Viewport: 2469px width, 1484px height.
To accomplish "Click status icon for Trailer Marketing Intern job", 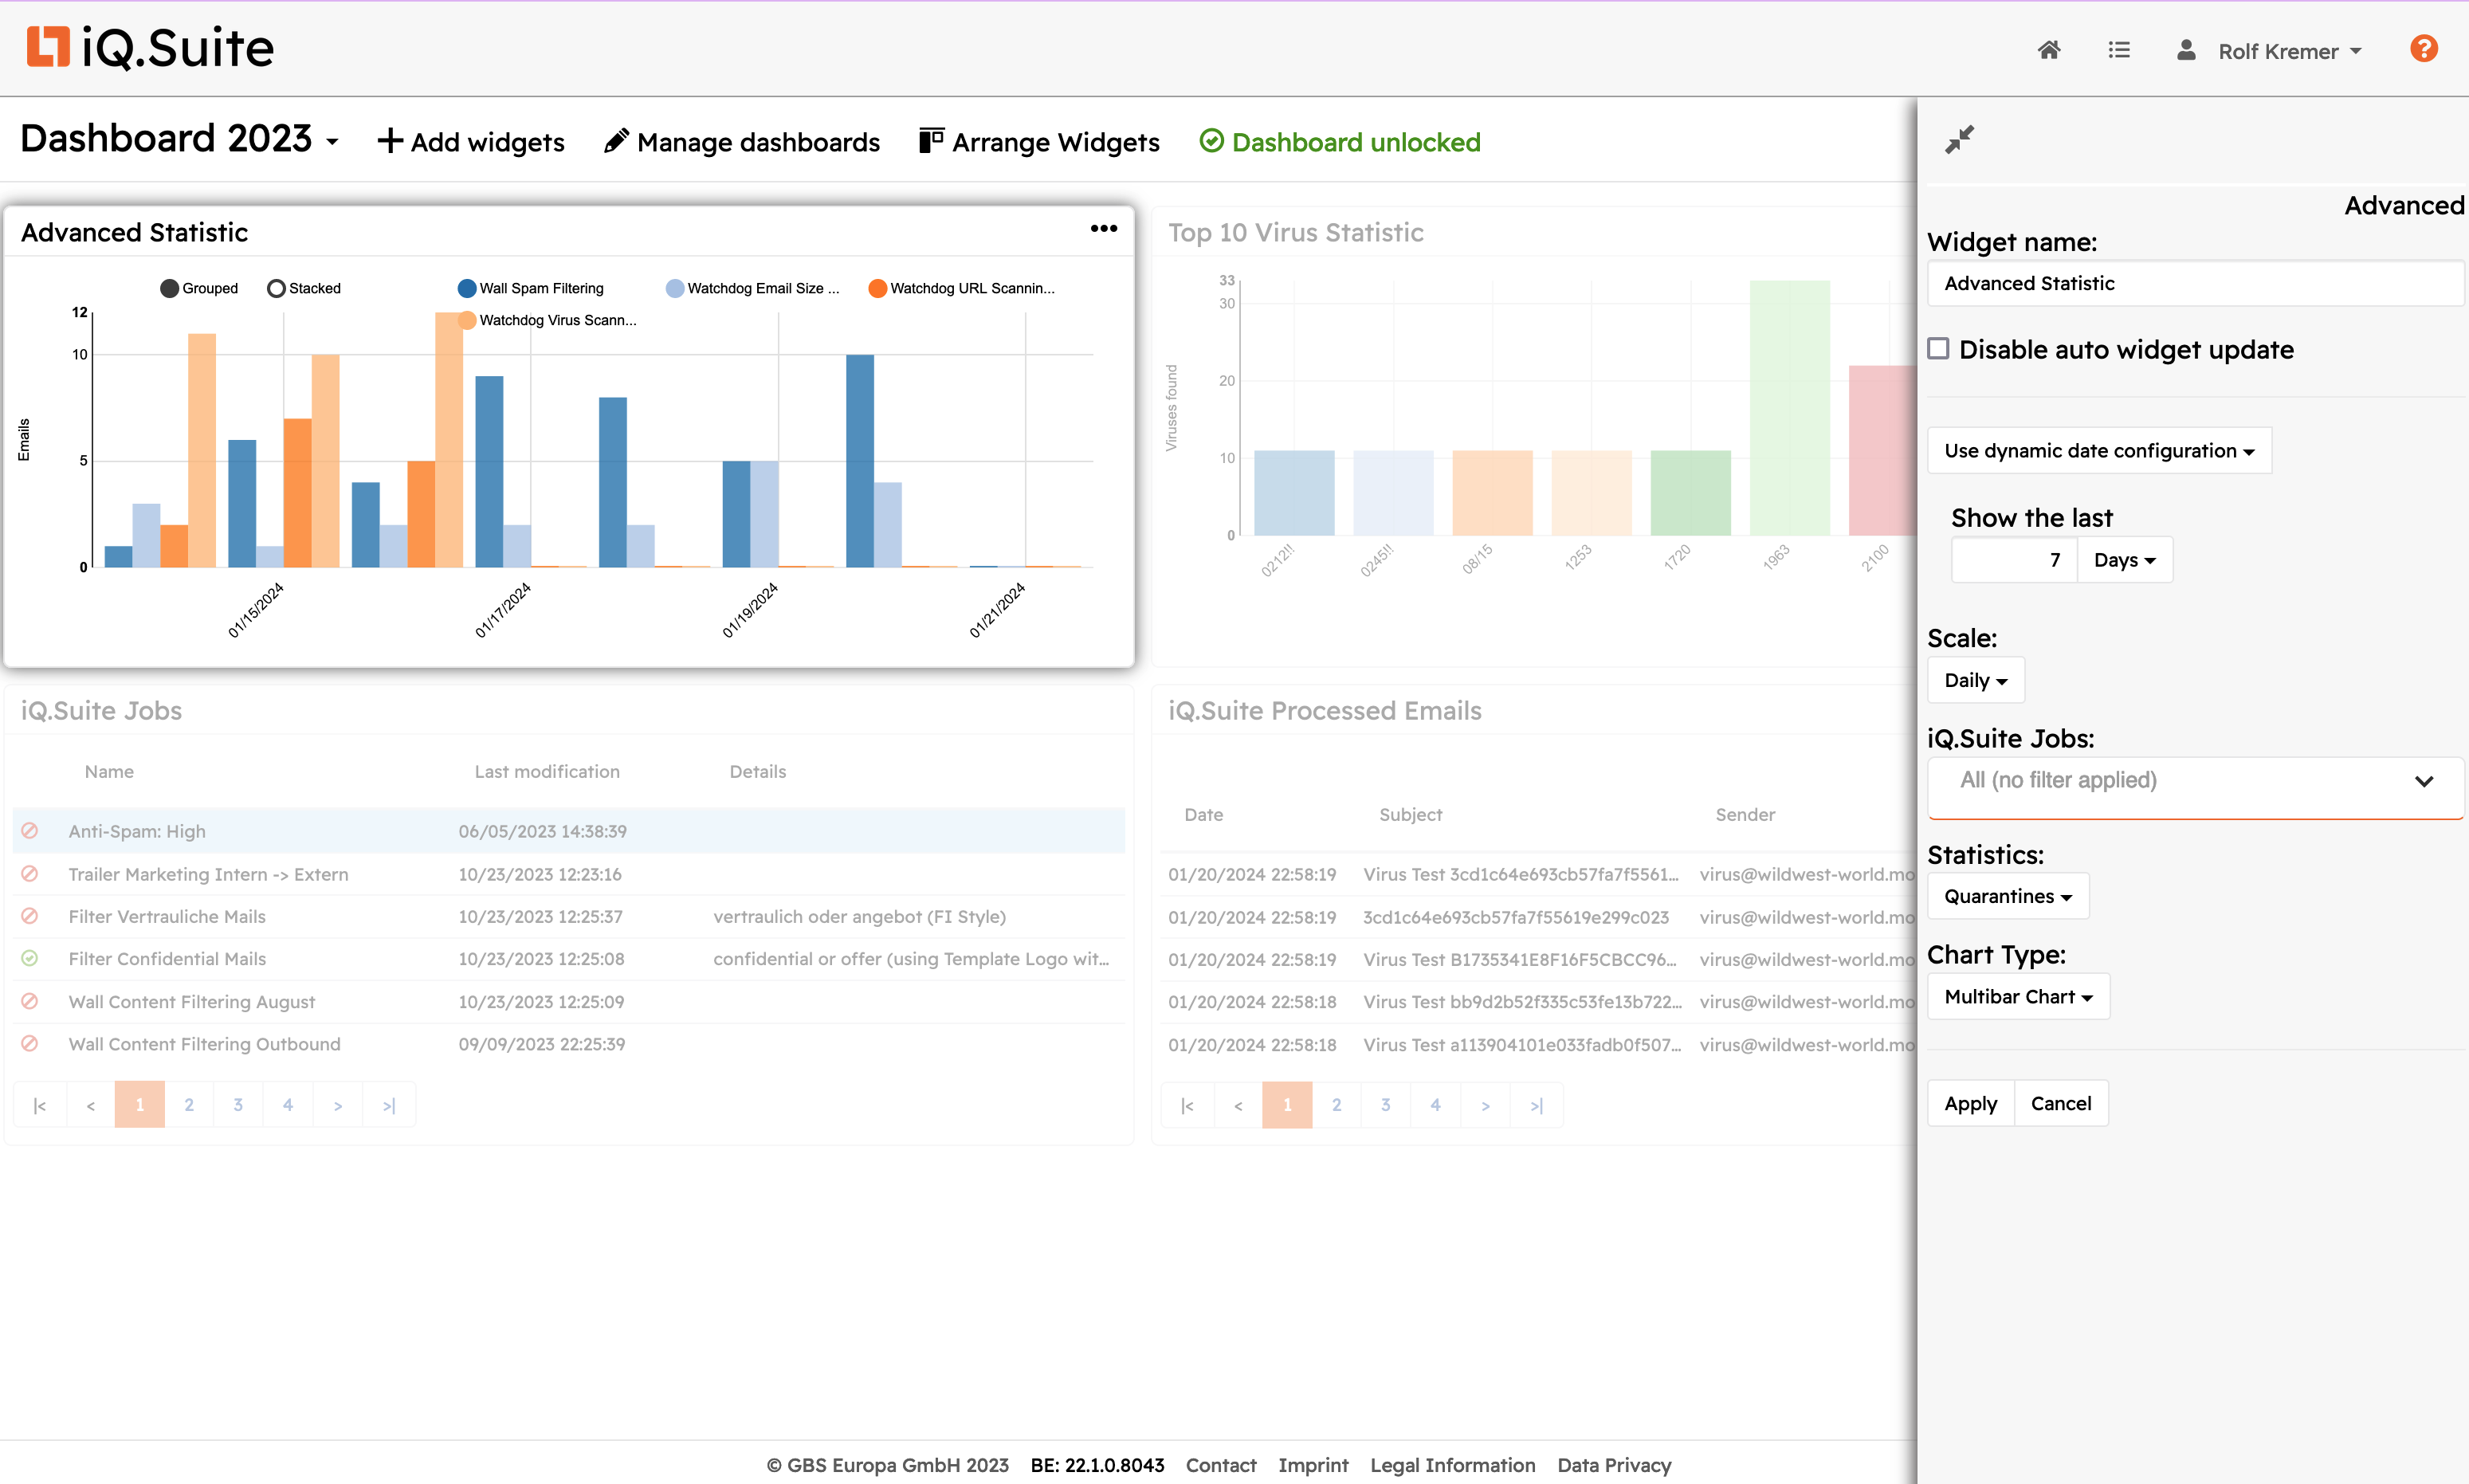I will [x=30, y=873].
